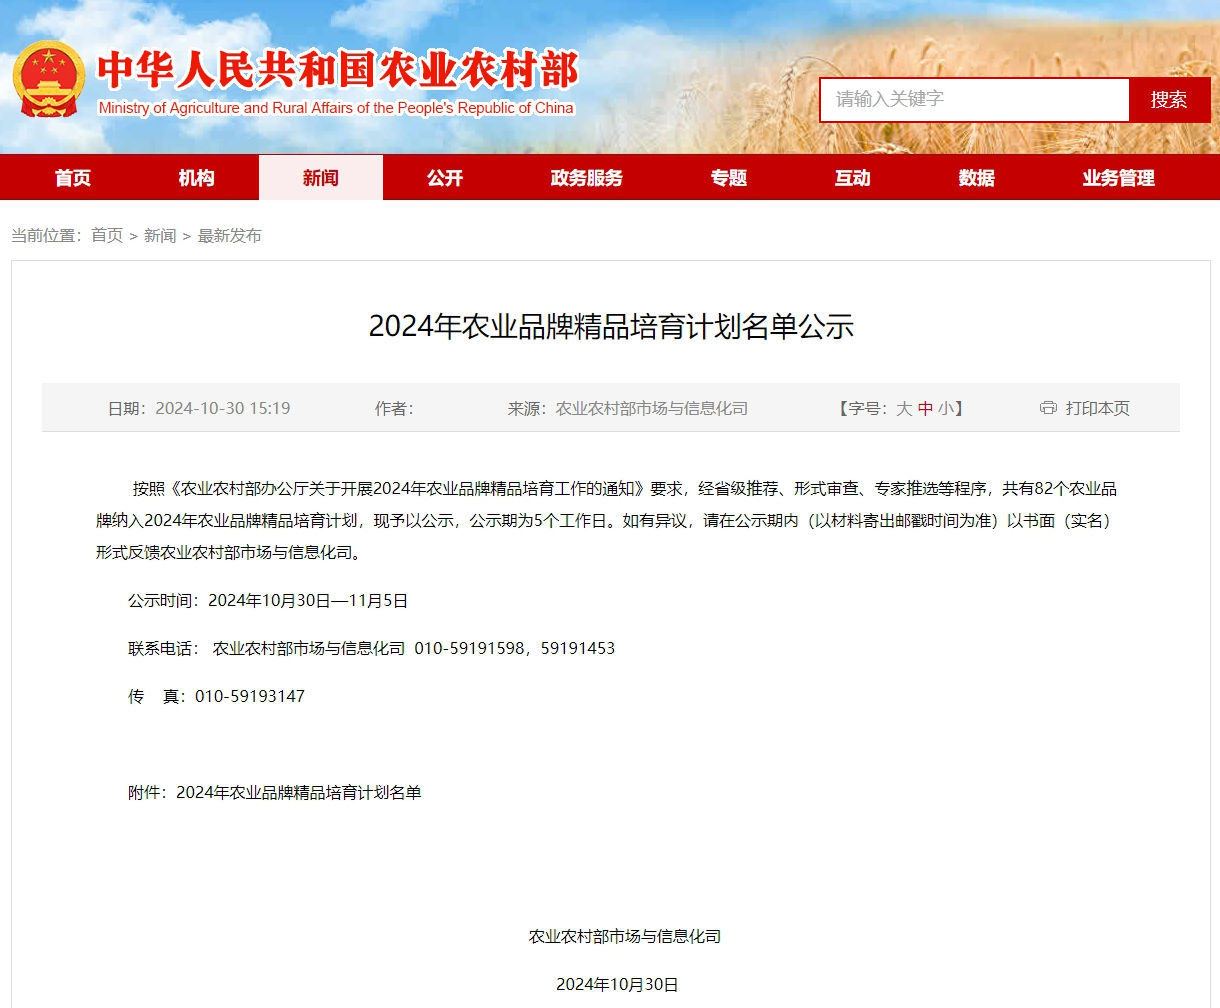This screenshot has width=1220, height=1008.
Task: Click 最新发布 breadcrumb link
Action: [x=230, y=236]
